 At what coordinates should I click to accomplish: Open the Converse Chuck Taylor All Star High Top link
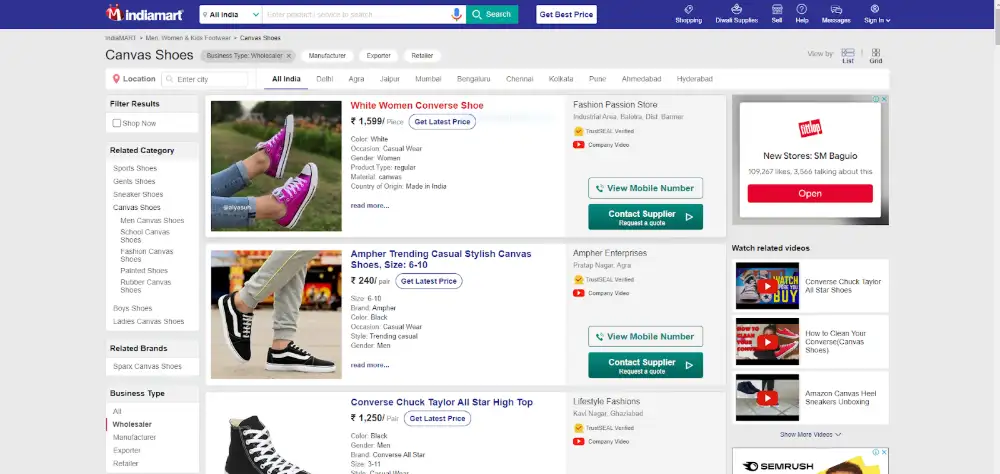[x=441, y=402]
